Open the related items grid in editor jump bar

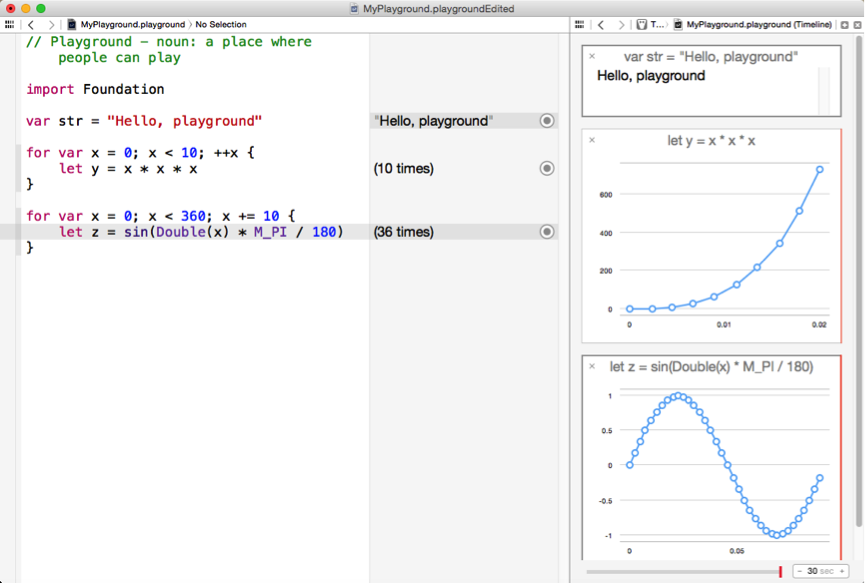9,24
